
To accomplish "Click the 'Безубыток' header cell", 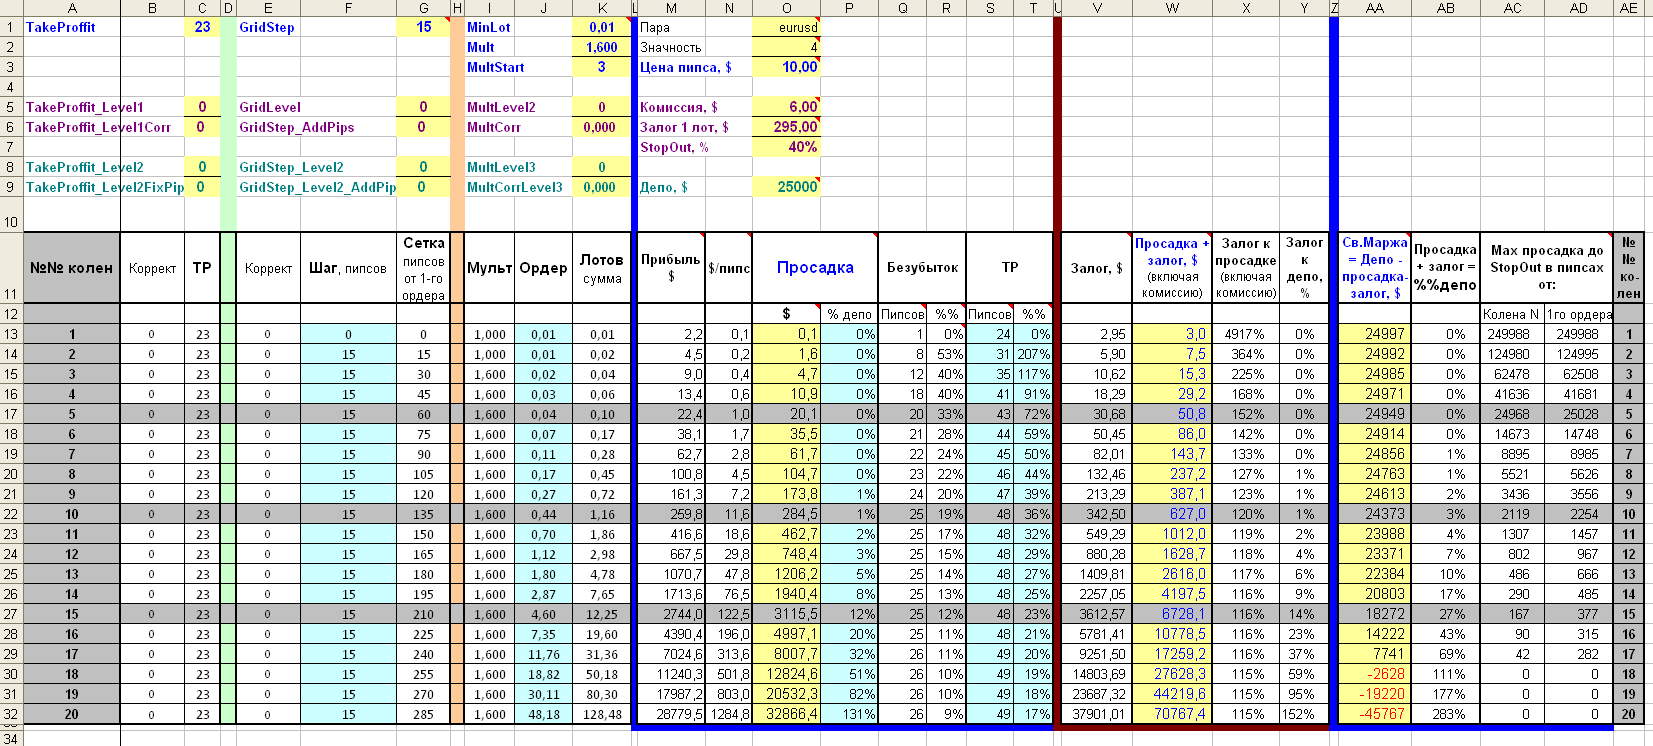I will pos(922,267).
